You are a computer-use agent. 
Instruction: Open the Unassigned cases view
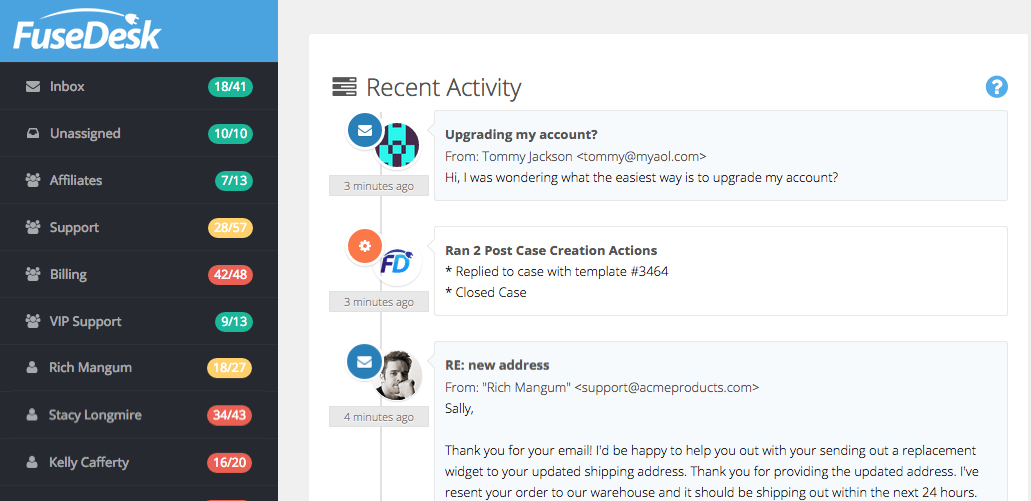139,133
